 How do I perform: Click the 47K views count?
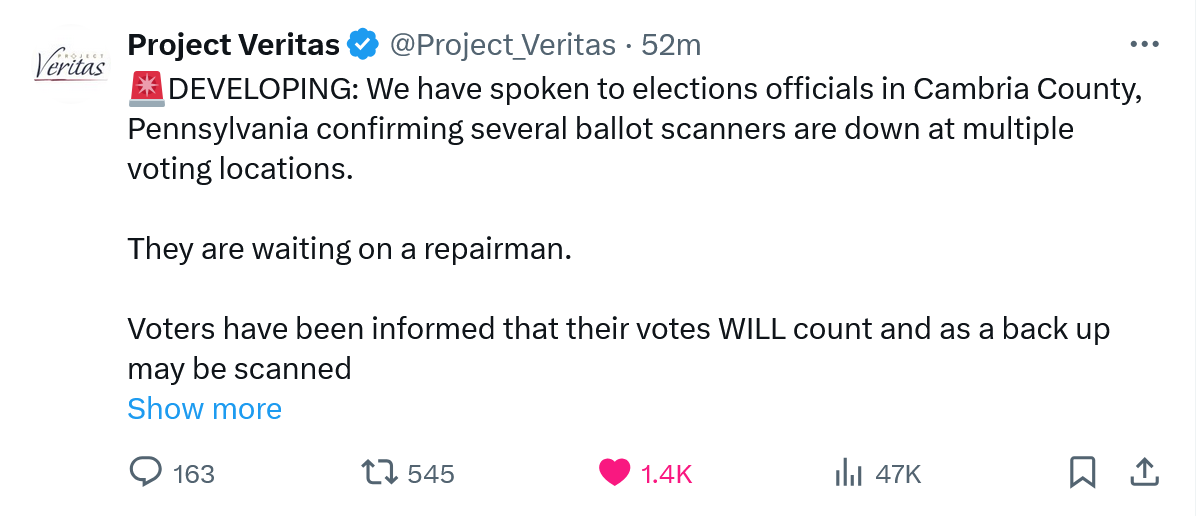coord(897,473)
